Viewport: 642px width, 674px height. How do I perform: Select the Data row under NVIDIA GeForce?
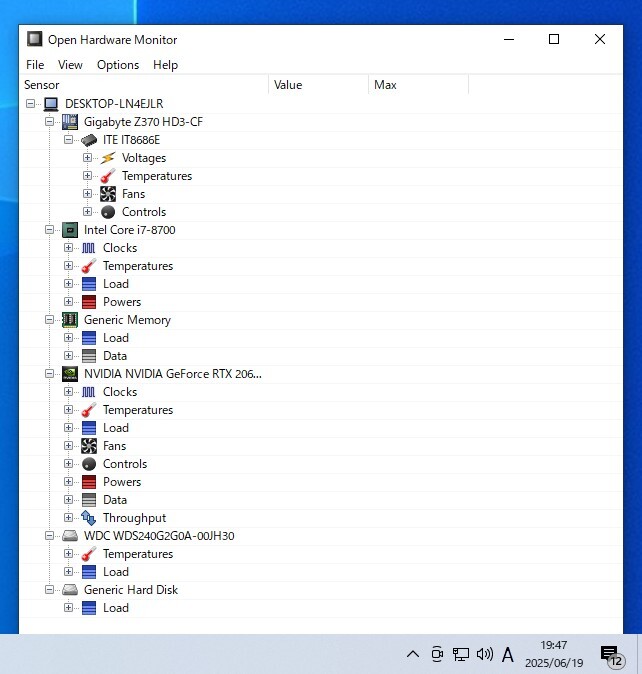pyautogui.click(x=321, y=500)
